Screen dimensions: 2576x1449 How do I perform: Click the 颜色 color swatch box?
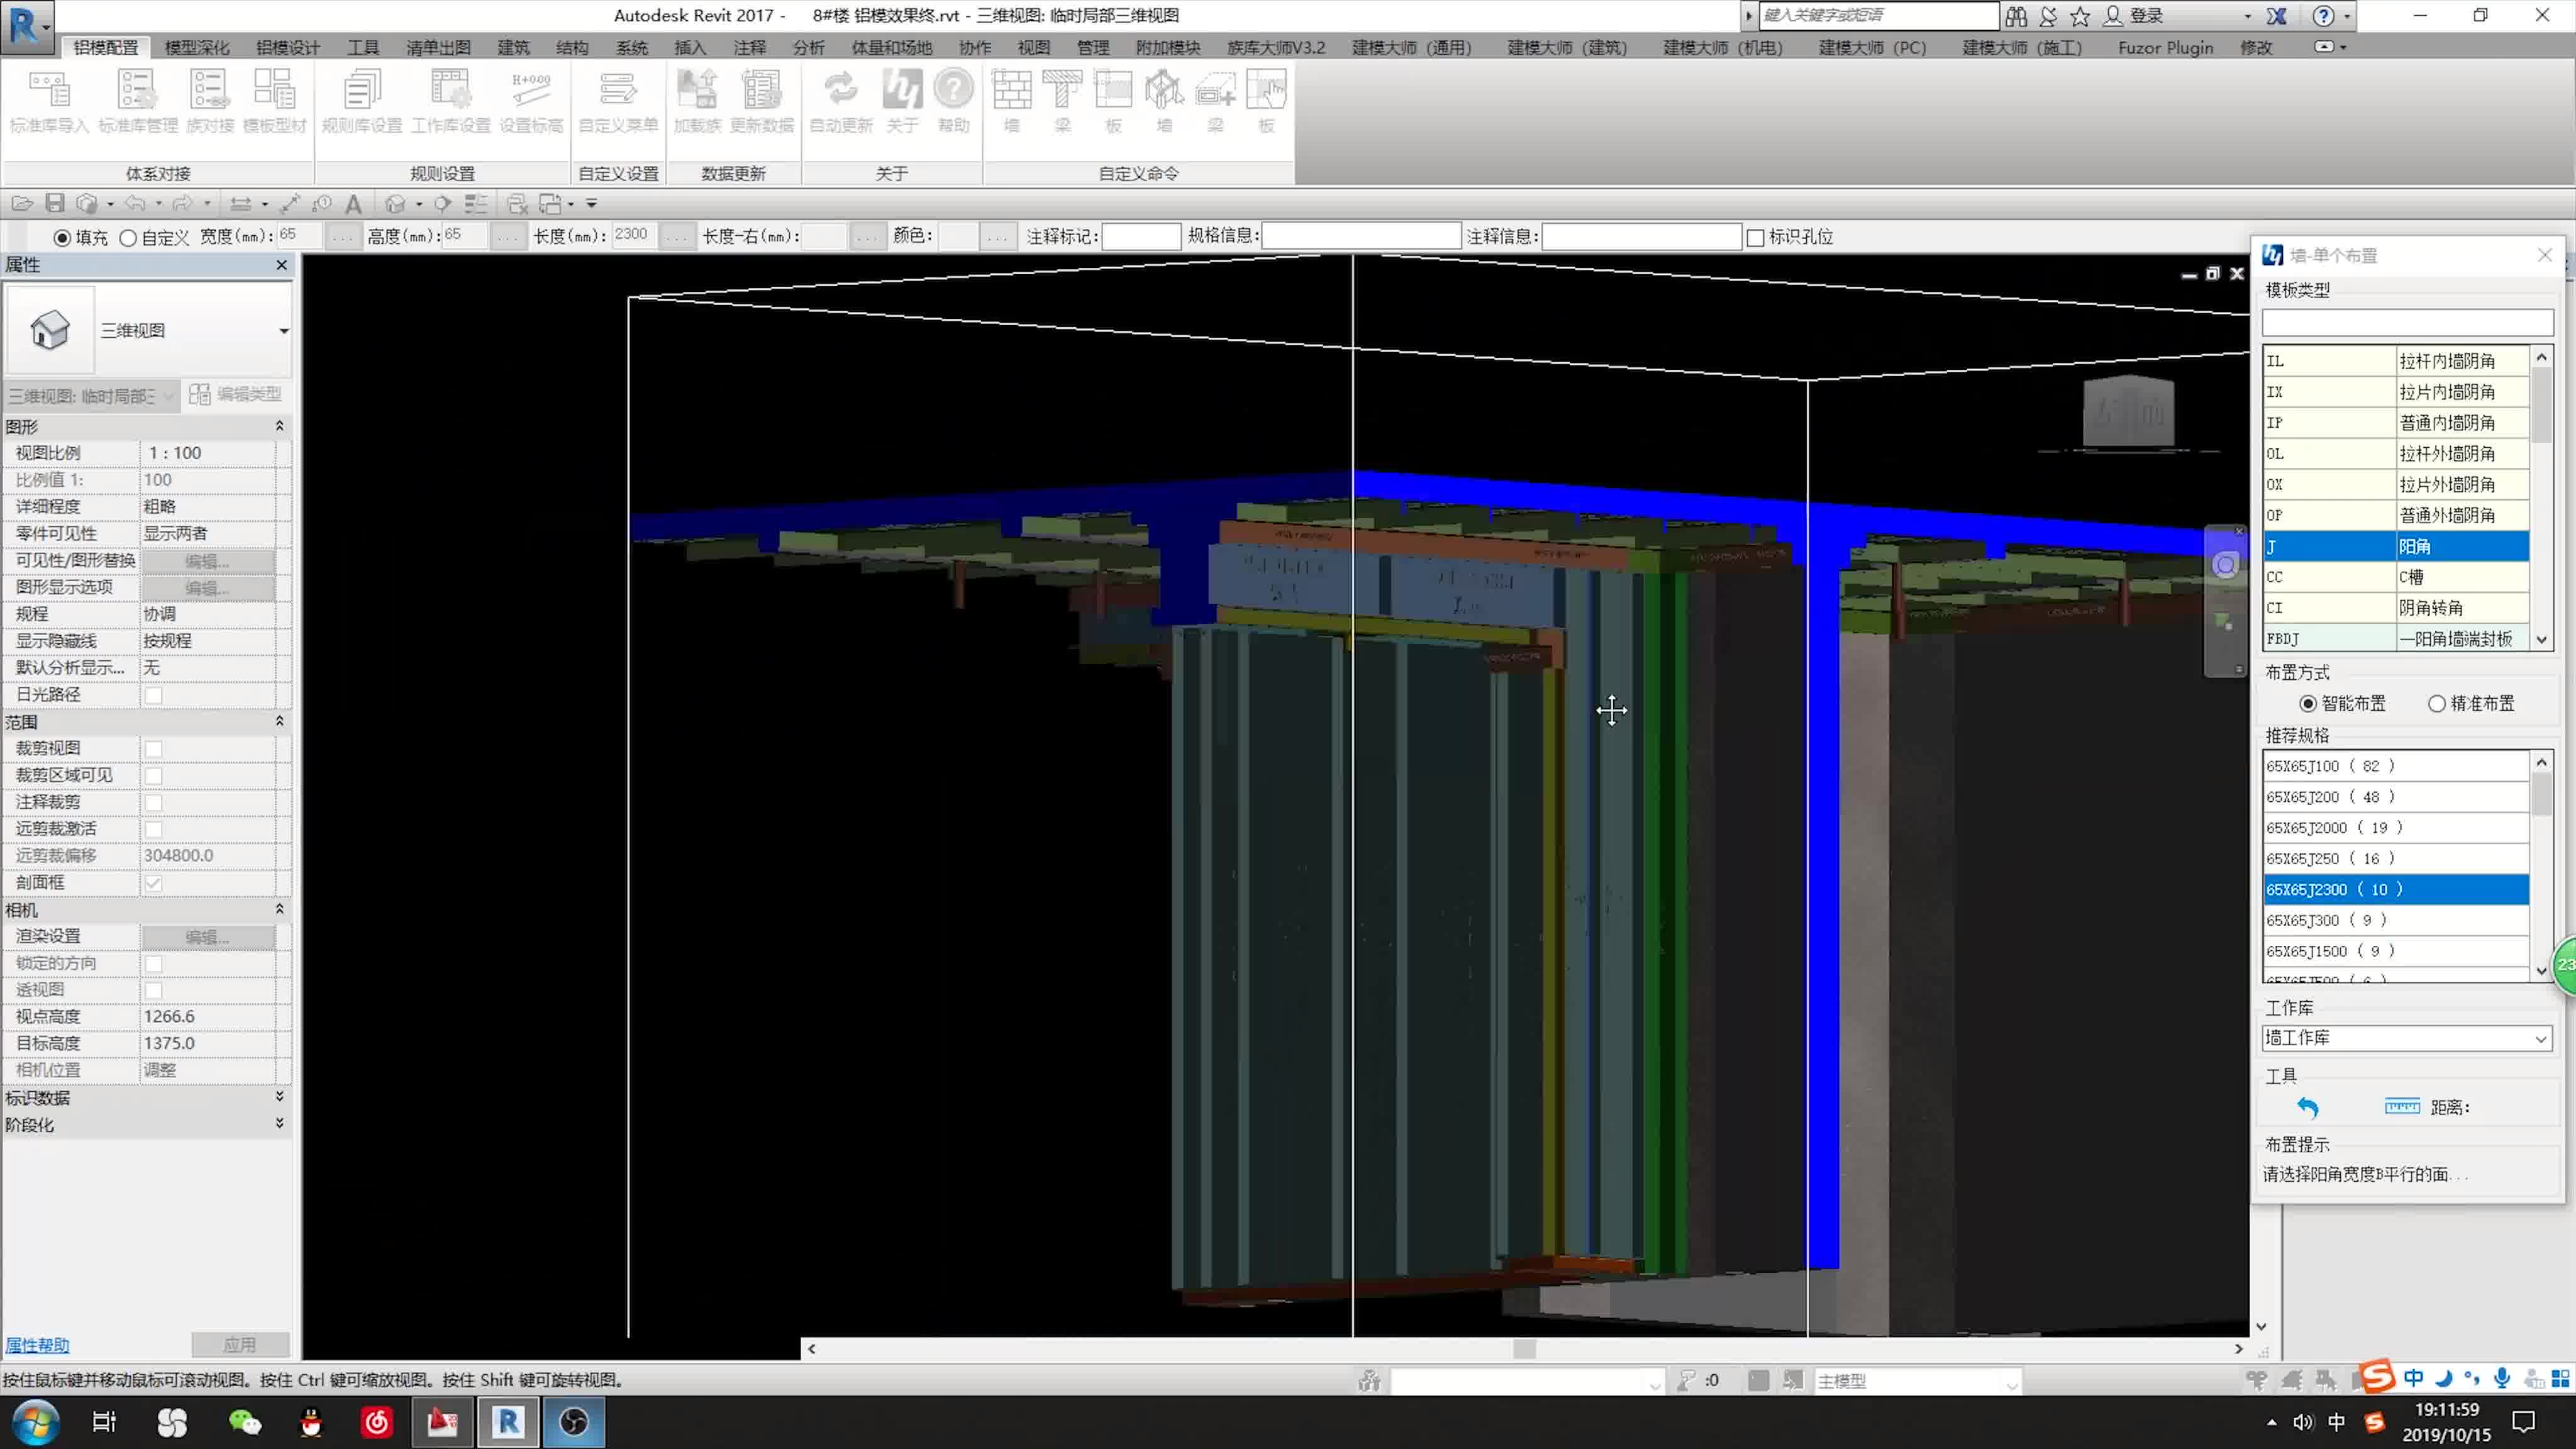click(x=958, y=237)
